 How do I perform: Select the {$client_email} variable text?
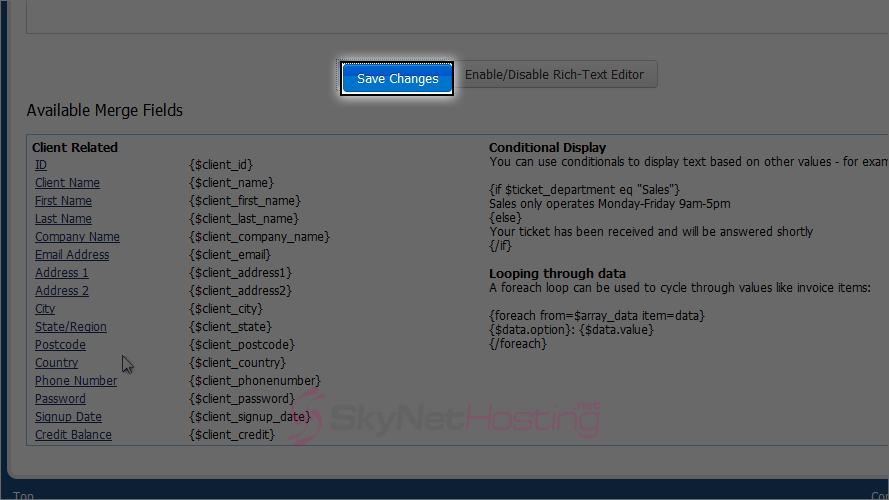[x=230, y=255]
